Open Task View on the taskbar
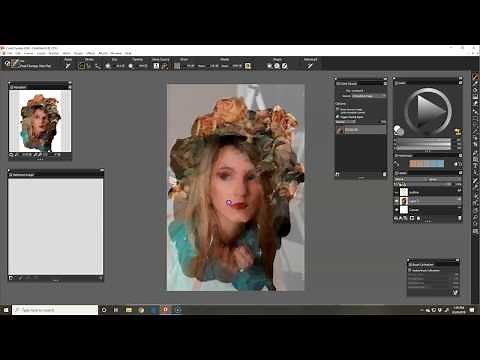480x360 pixels. (116, 310)
